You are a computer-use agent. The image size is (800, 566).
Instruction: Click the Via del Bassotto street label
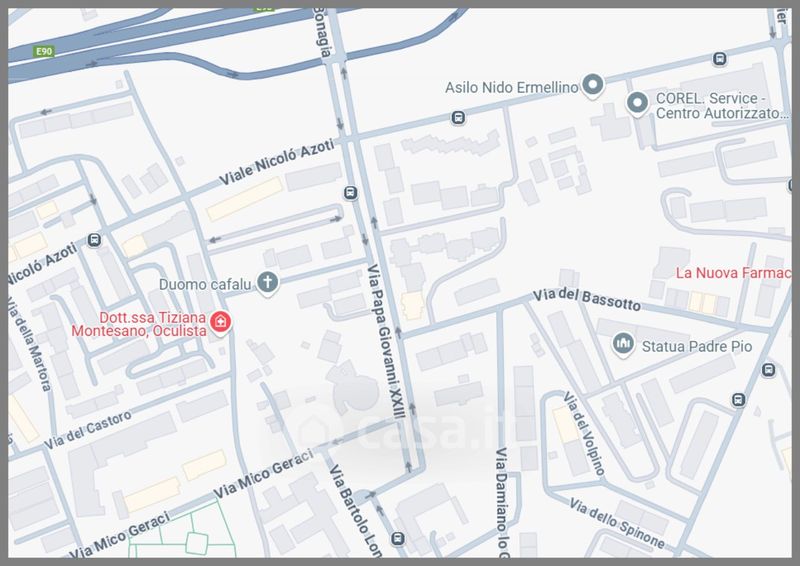pyautogui.click(x=587, y=300)
